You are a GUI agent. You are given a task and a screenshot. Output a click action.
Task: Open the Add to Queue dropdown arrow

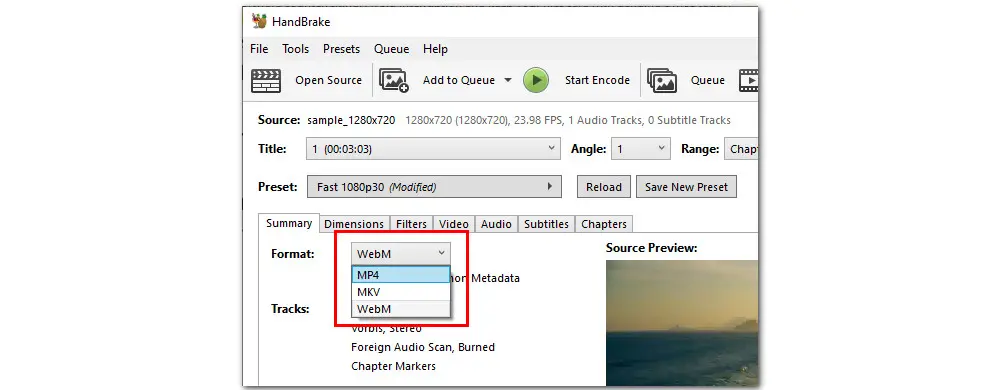[x=508, y=80]
